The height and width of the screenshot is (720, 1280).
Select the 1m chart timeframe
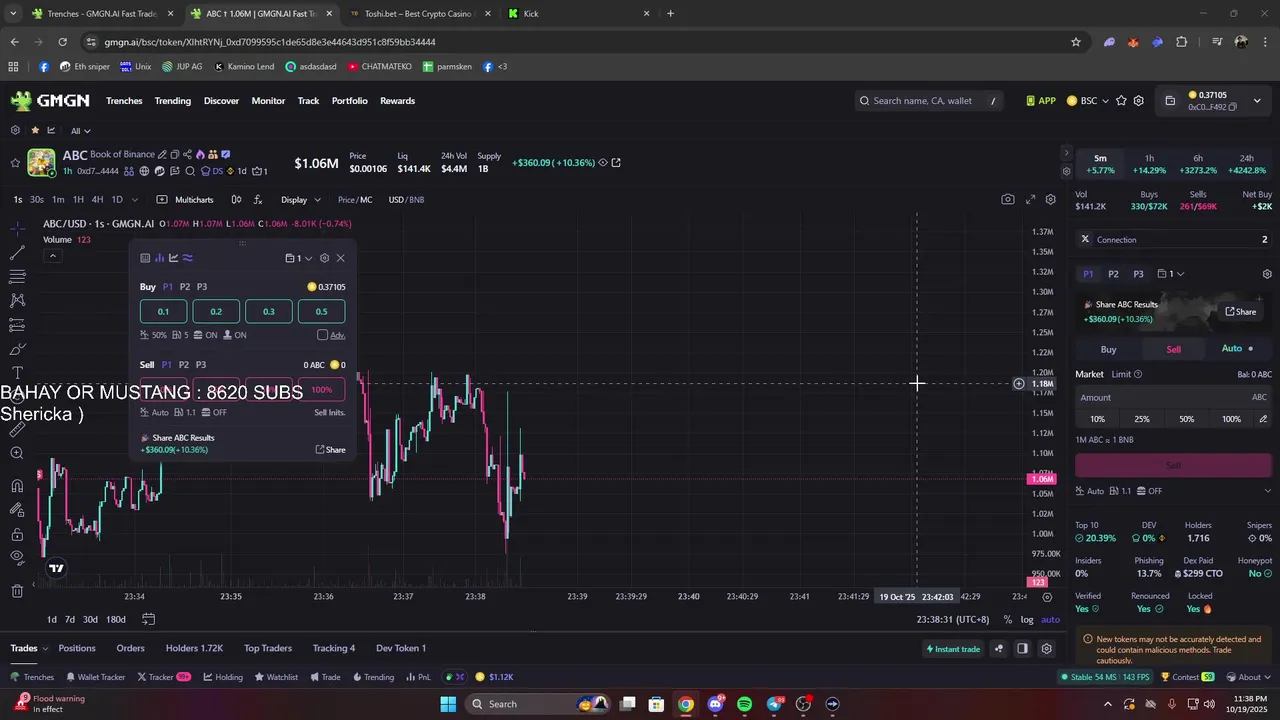tap(58, 200)
